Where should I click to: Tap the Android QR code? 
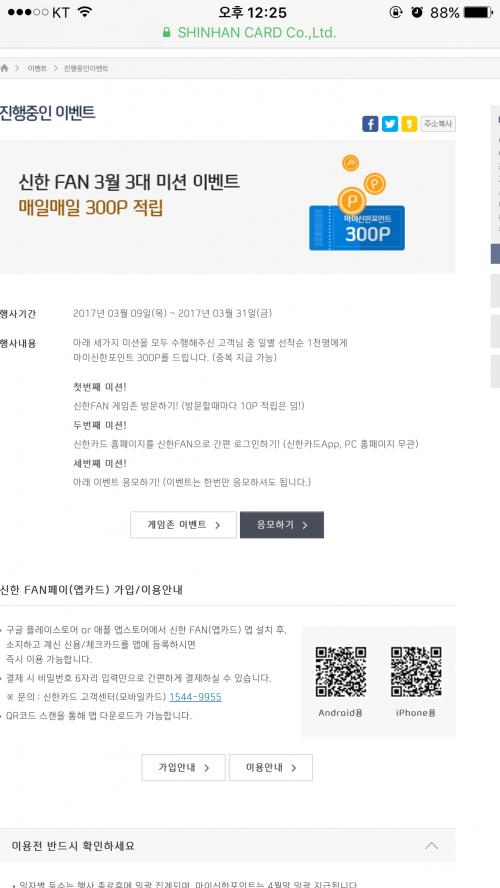pos(341,672)
